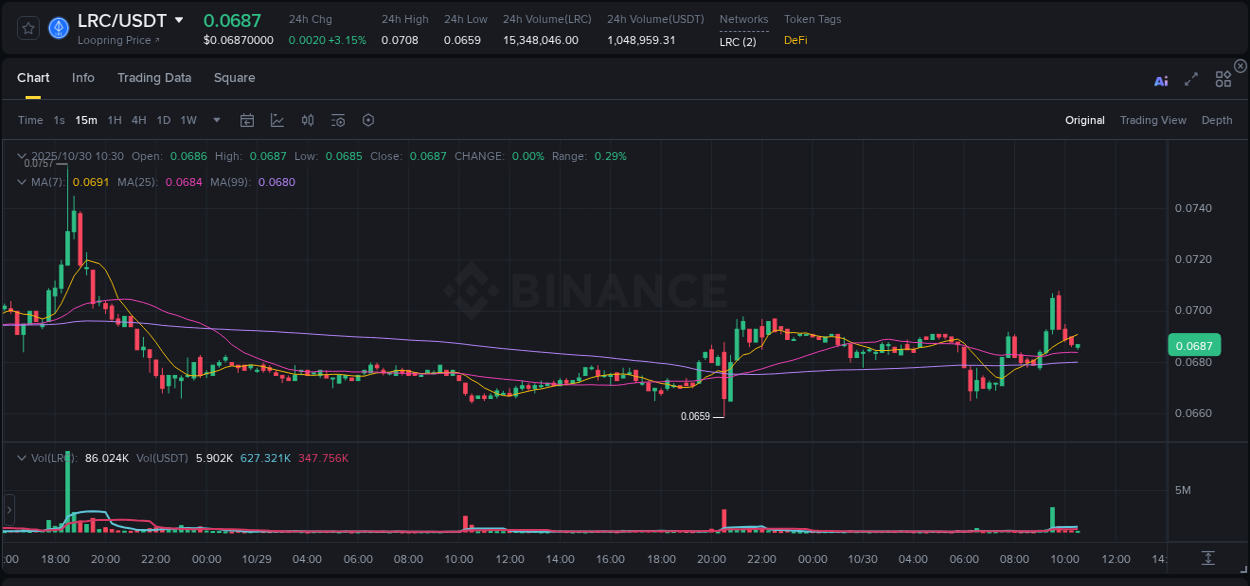Screen dimensions: 1250x586
Task: Open the candlestick OHLC display icon
Action: (307, 119)
